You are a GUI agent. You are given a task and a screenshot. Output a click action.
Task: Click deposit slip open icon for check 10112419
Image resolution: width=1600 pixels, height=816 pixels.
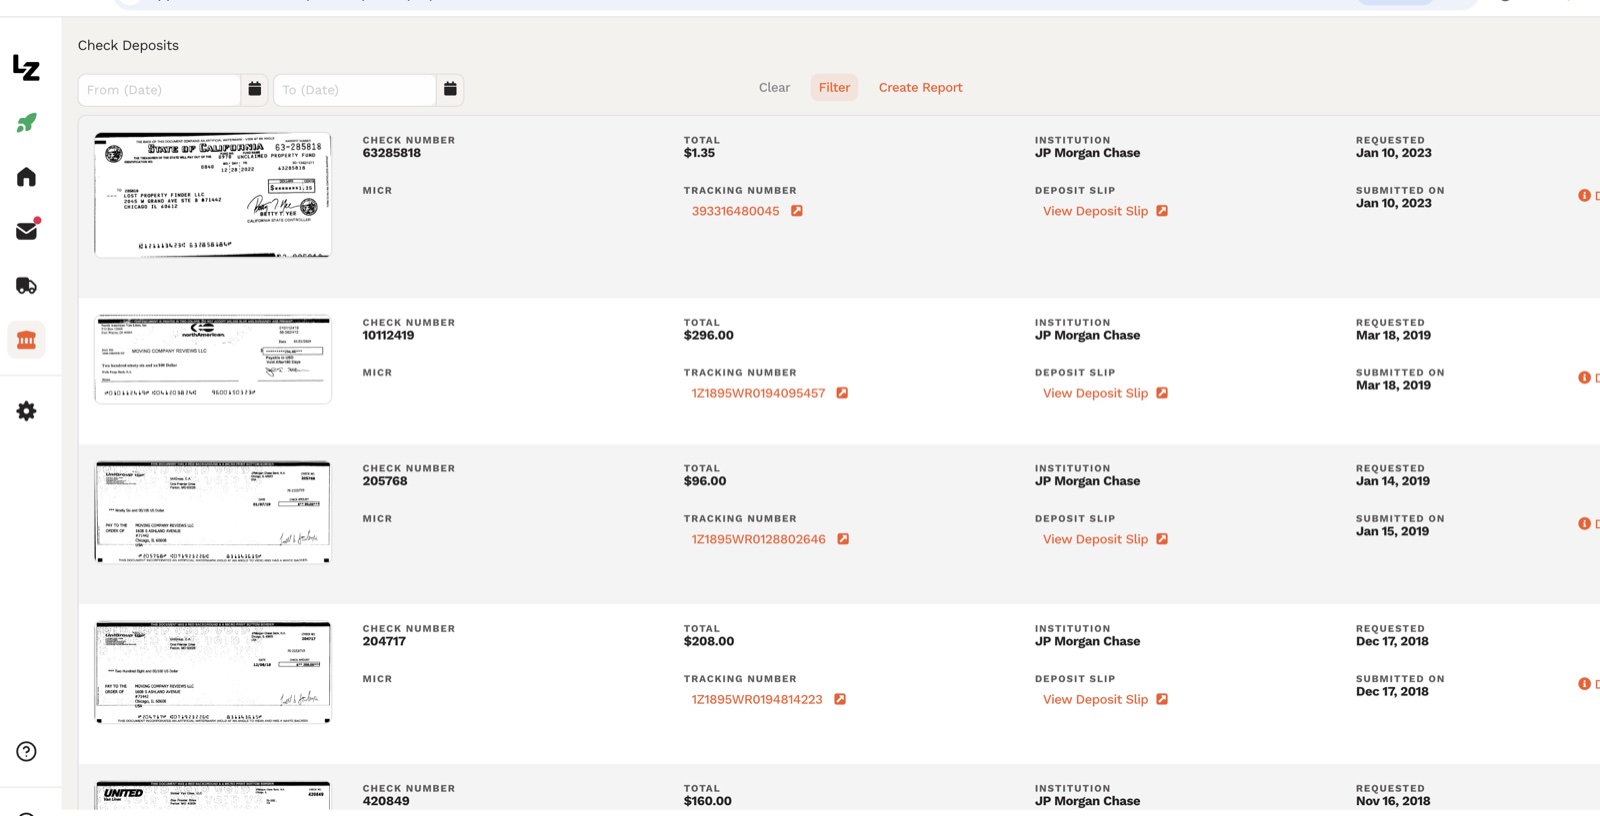[x=1162, y=393]
